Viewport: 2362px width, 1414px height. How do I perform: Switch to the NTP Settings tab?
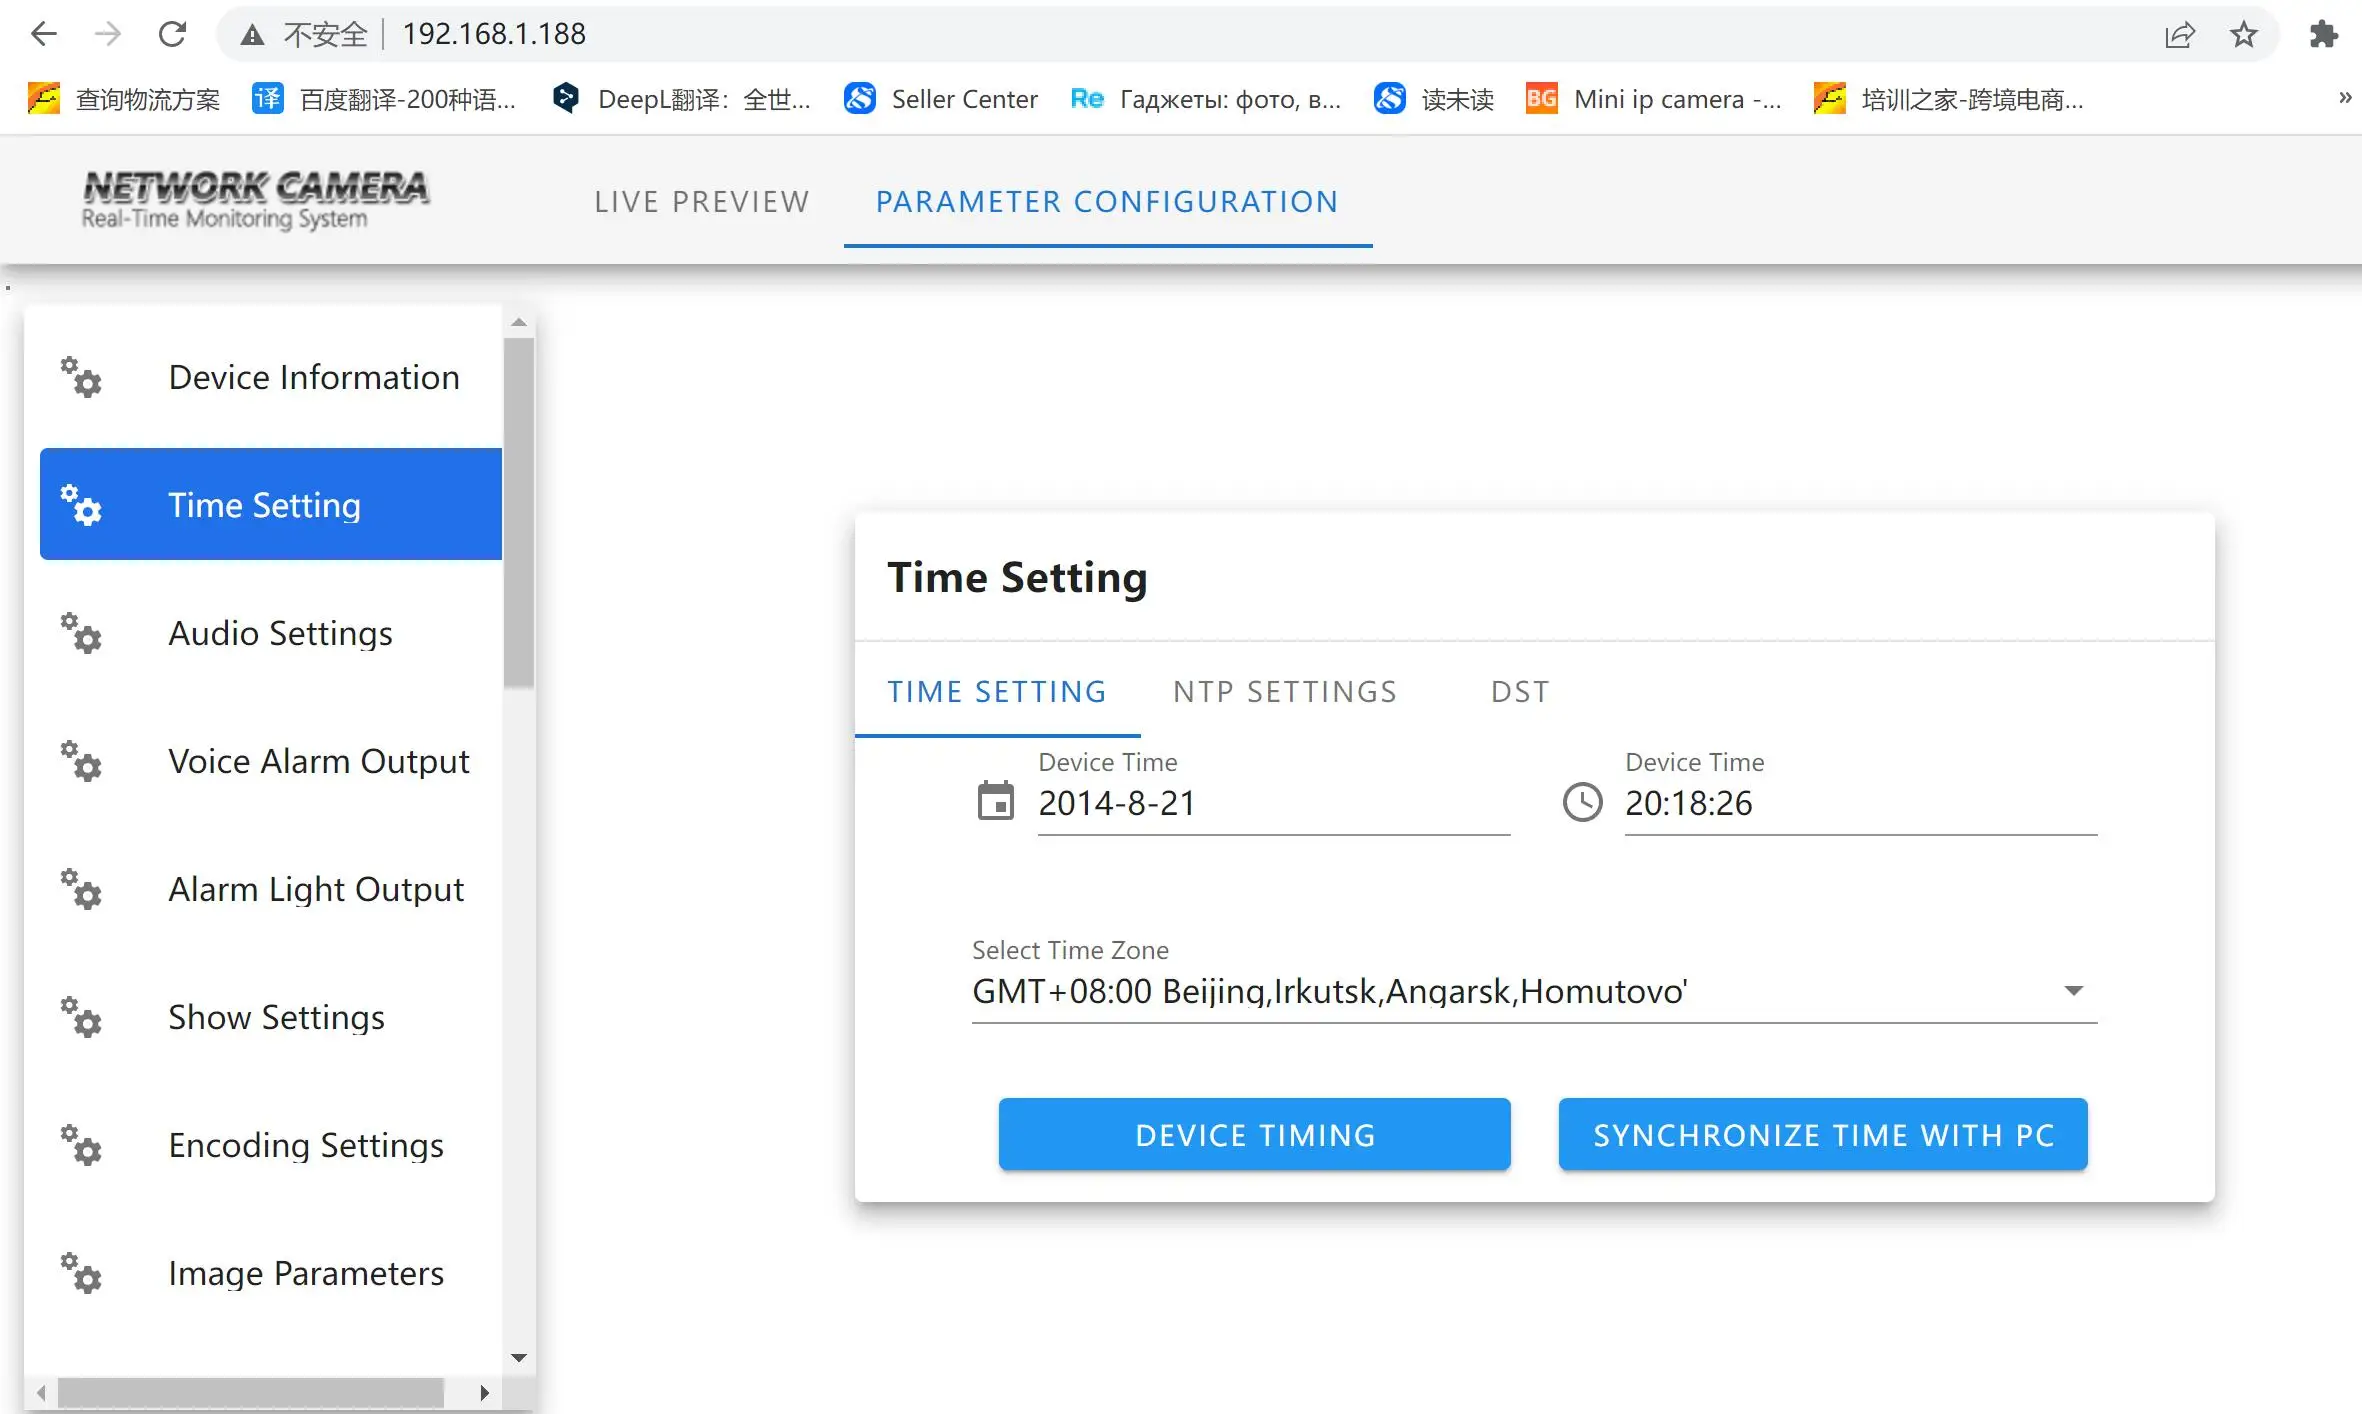click(1285, 692)
